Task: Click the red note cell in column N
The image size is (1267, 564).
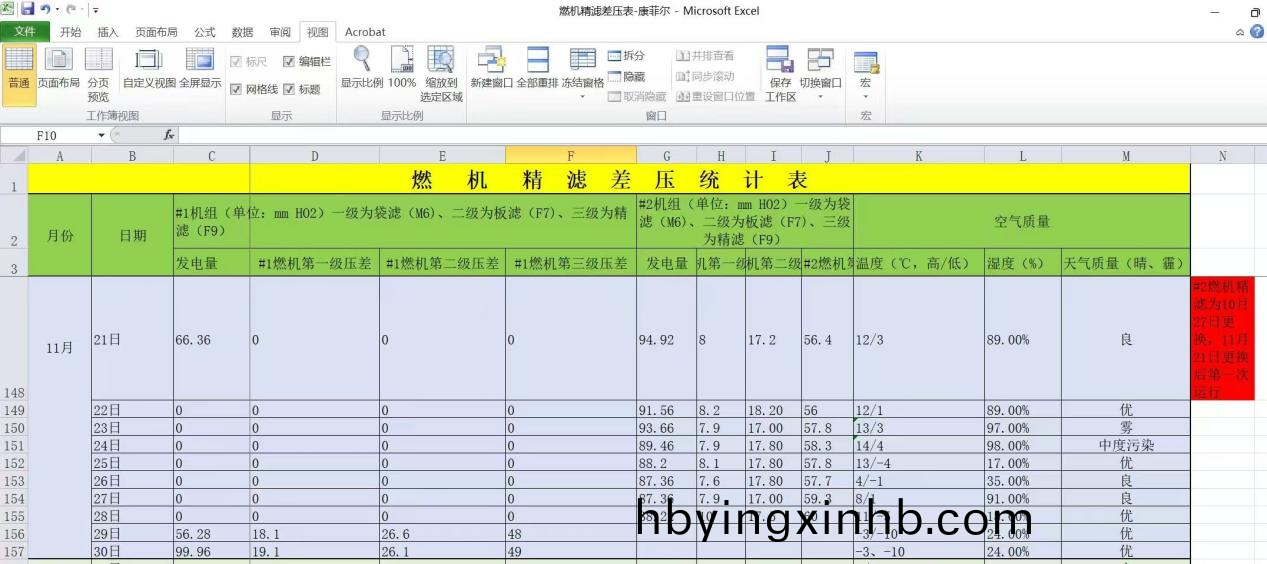Action: click(1222, 339)
